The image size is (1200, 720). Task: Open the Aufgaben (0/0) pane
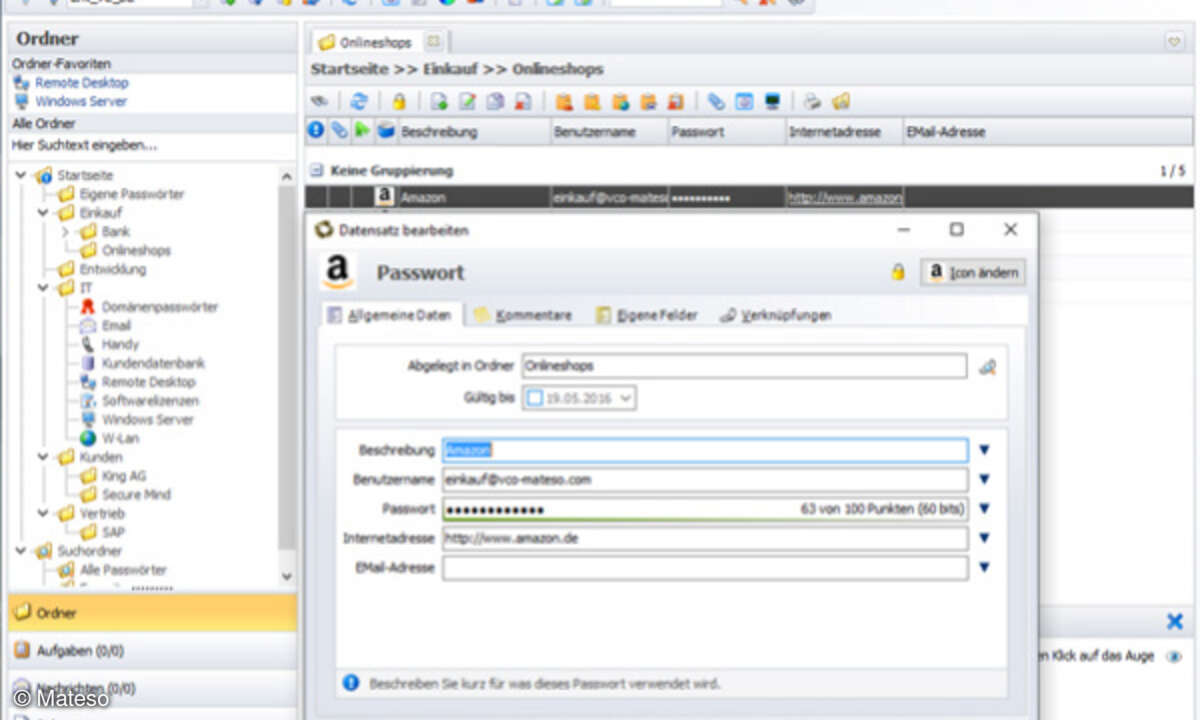(x=152, y=651)
